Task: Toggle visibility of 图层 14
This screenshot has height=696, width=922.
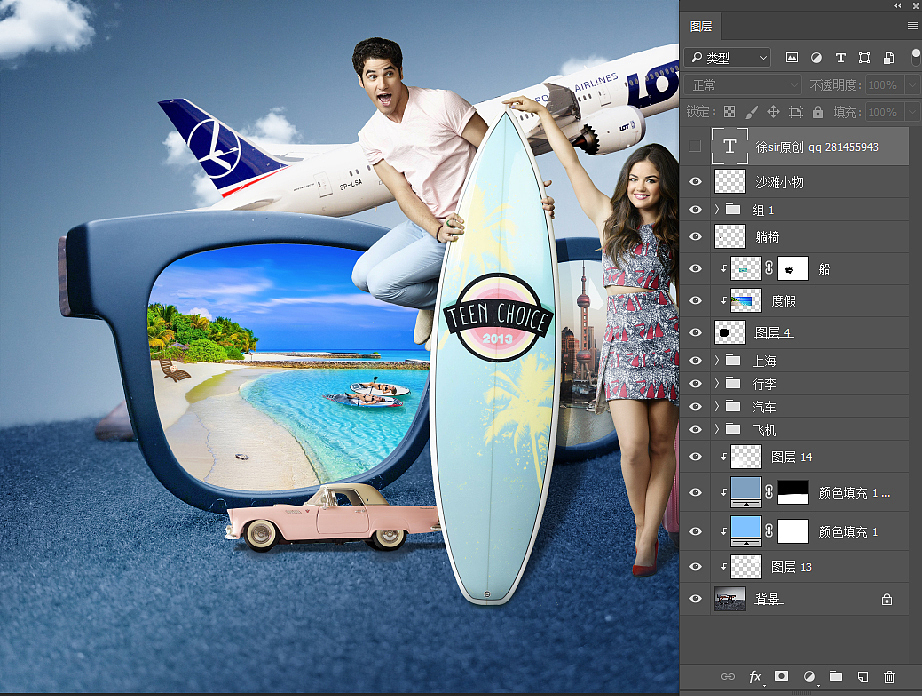Action: click(695, 457)
